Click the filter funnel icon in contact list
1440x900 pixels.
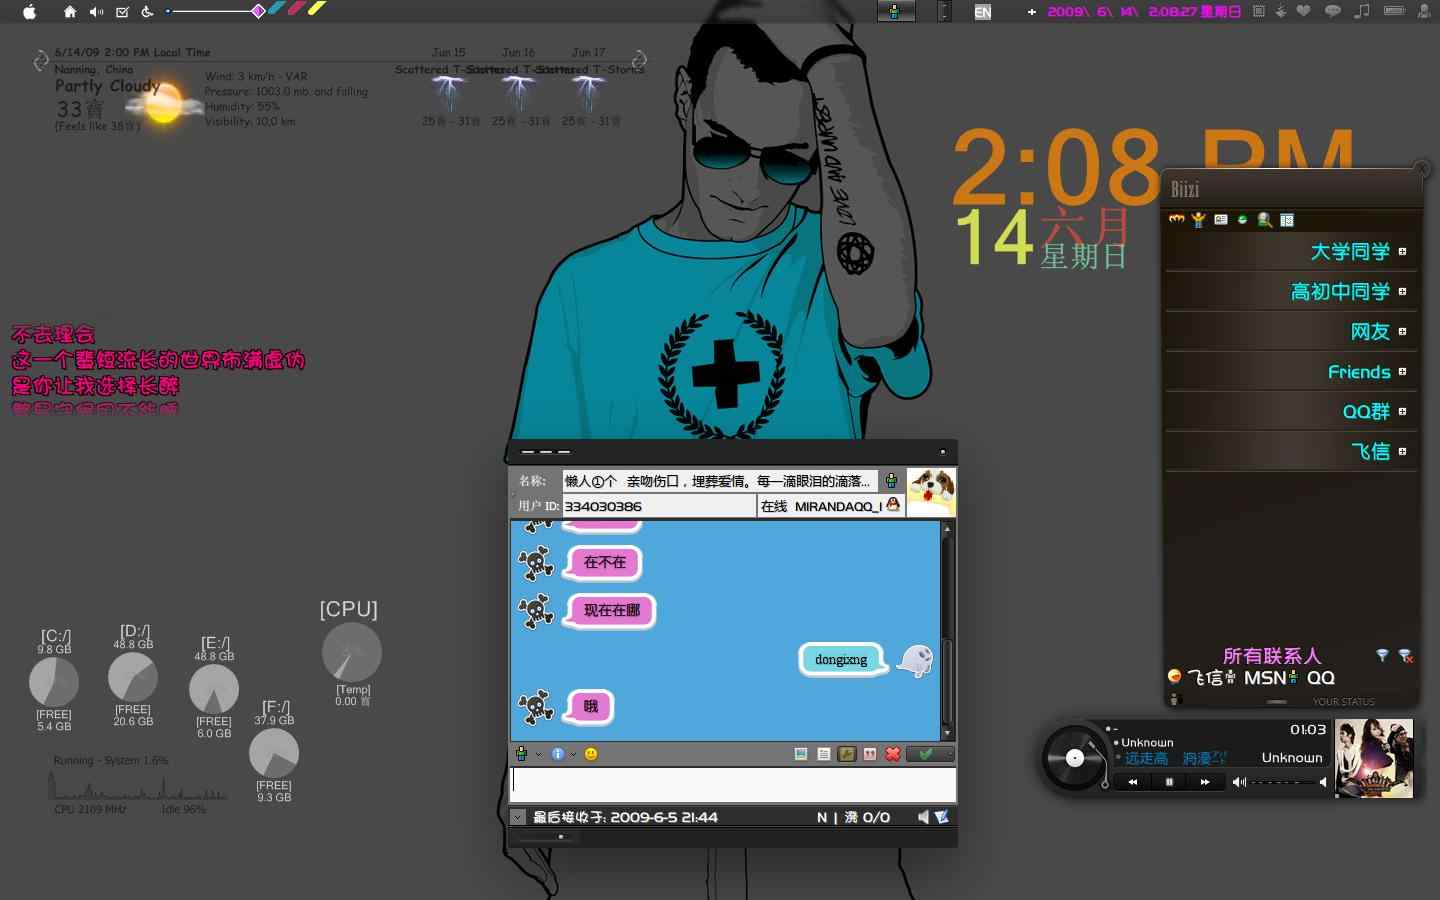[1382, 656]
